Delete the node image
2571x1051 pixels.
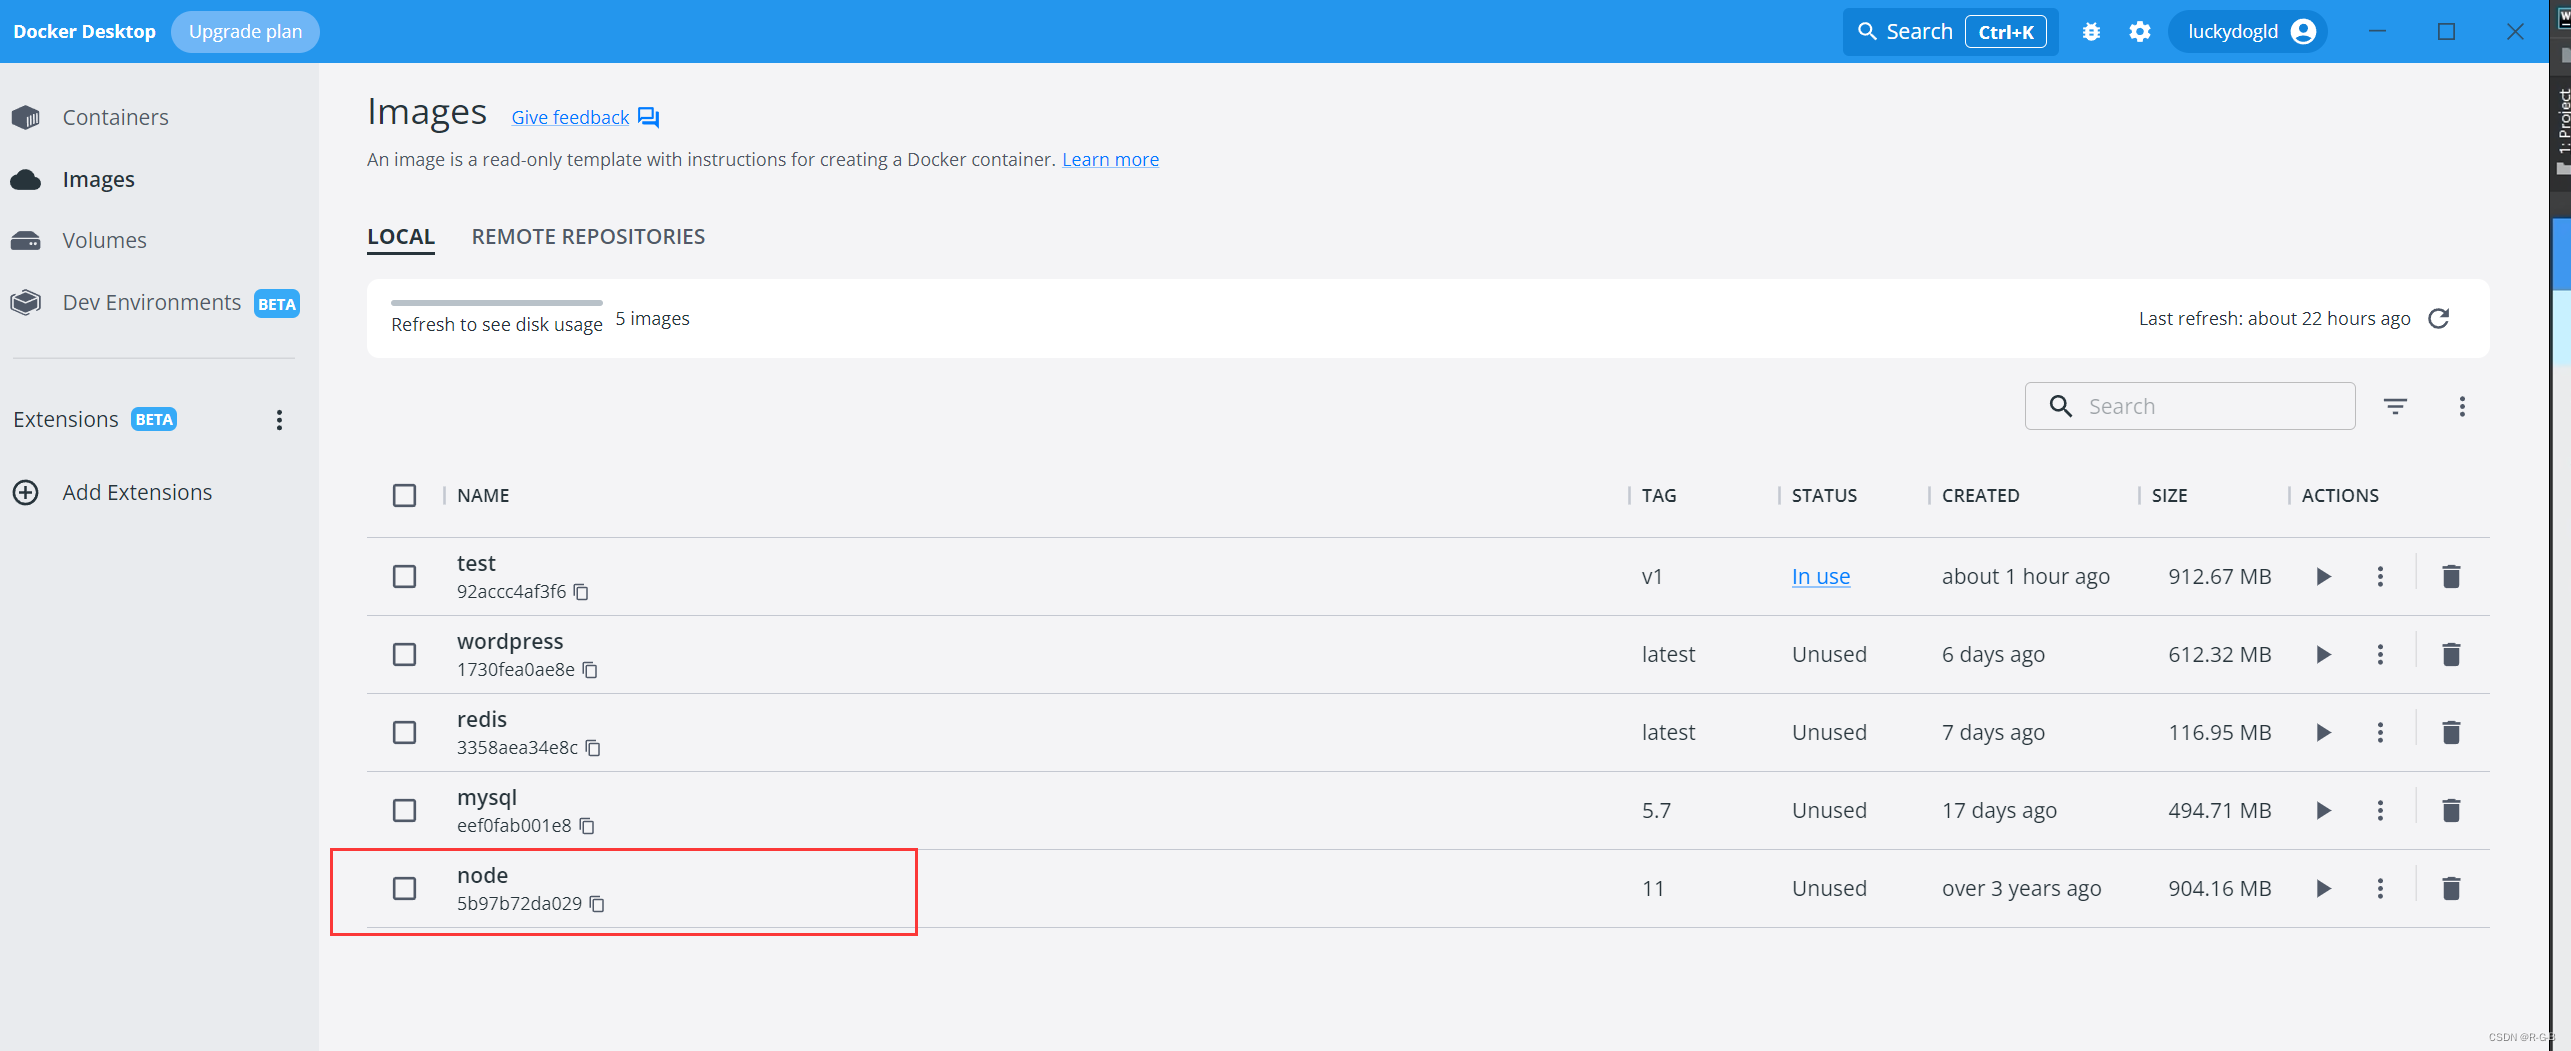(2451, 888)
